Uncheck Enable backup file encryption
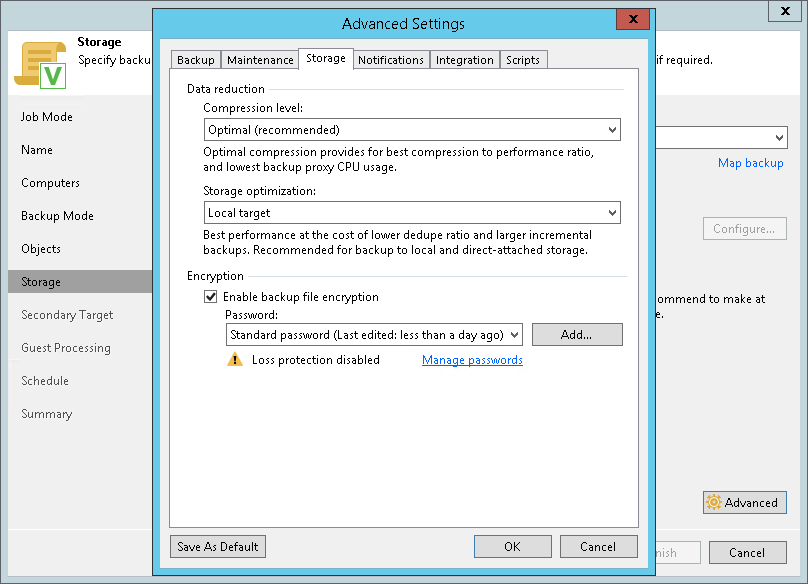This screenshot has width=808, height=584. (211, 297)
